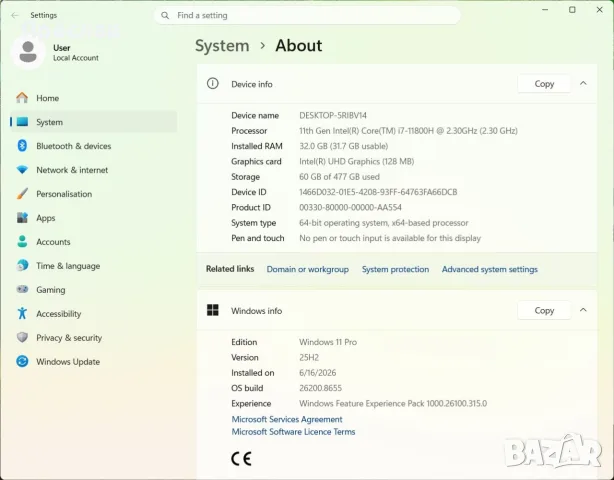Image resolution: width=614 pixels, height=480 pixels.
Task: Open Microsoft Software Licence Terms link
Action: tap(293, 432)
